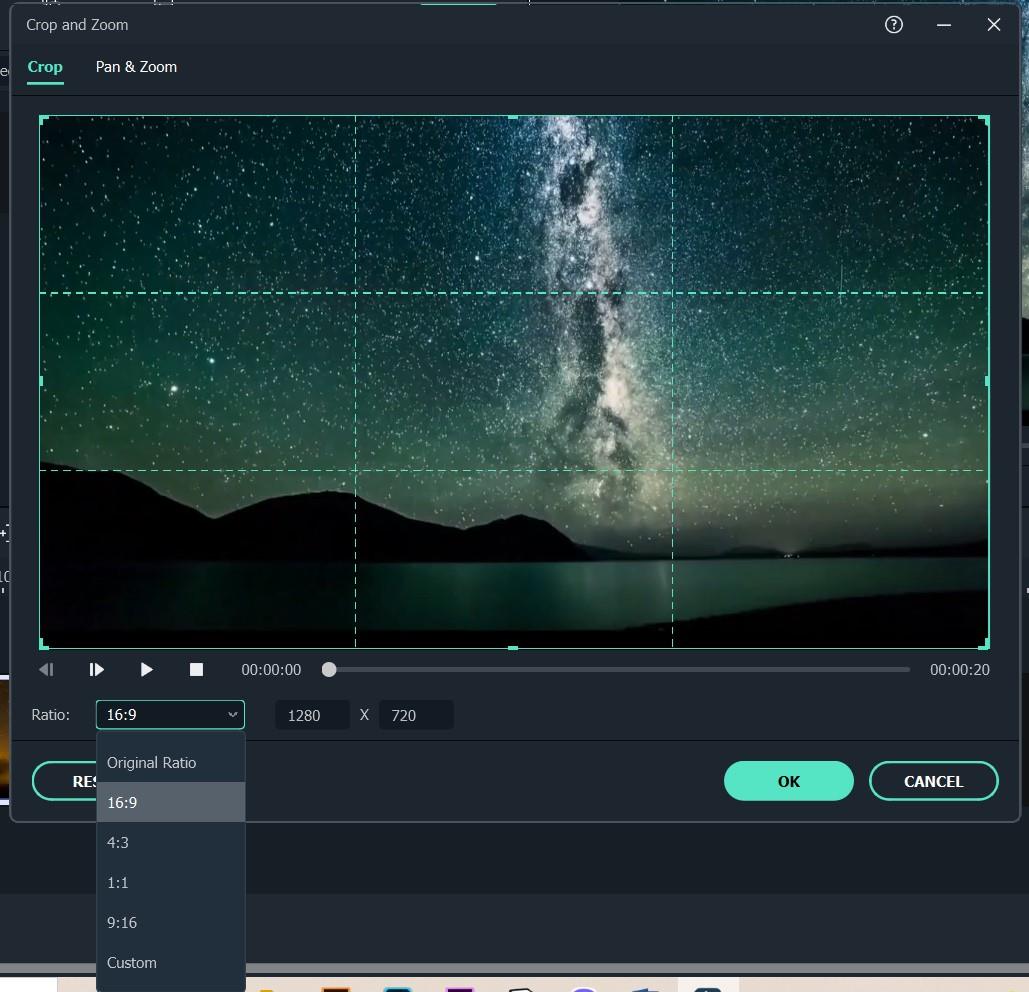Switch to the Pan & Zoom tab
1029x992 pixels.
point(136,67)
